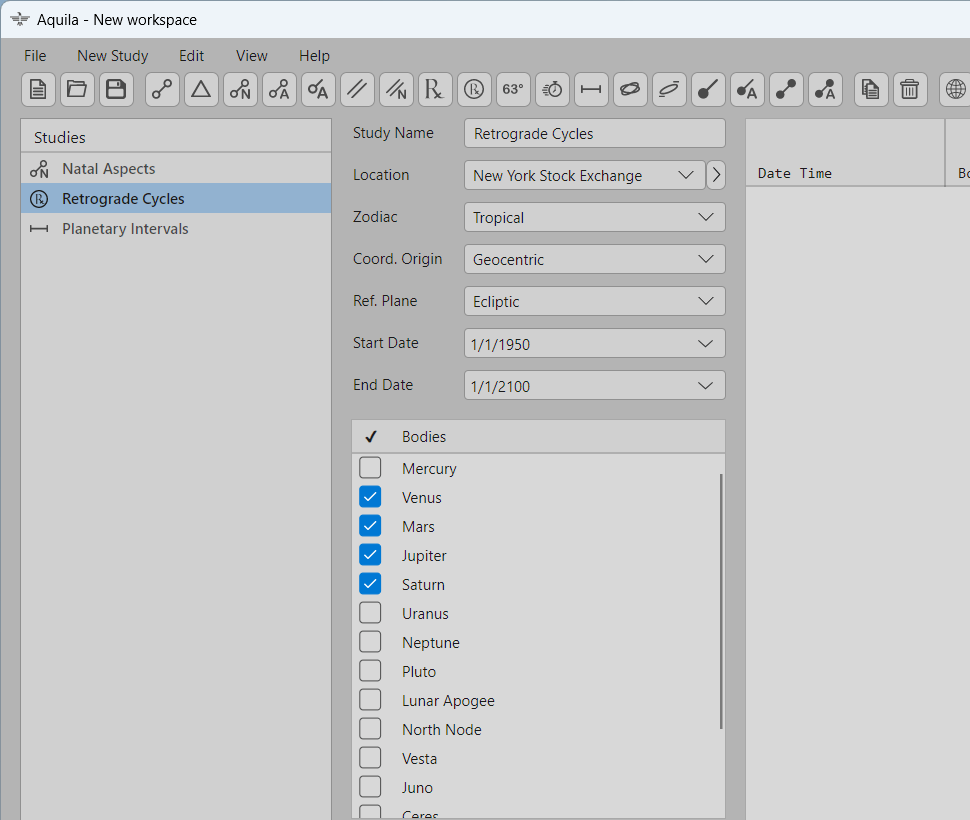This screenshot has width=970, height=820.
Task: Click the orbit ellipse toolbar icon
Action: (x=630, y=90)
